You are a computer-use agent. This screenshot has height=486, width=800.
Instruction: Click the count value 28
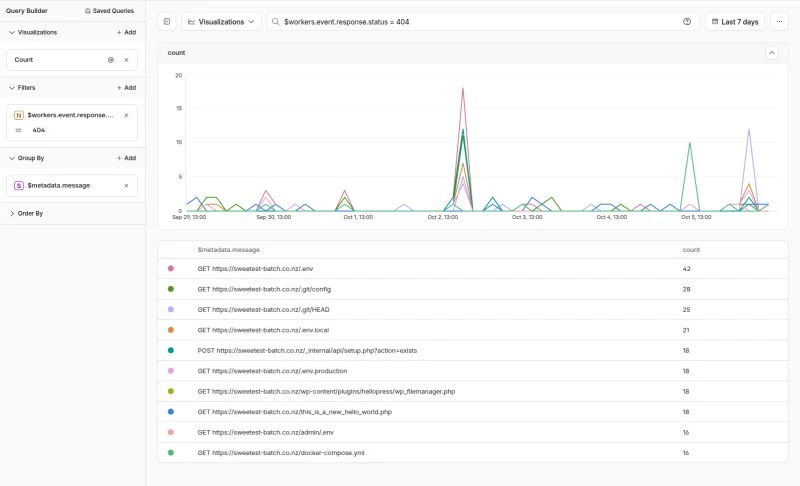point(686,289)
